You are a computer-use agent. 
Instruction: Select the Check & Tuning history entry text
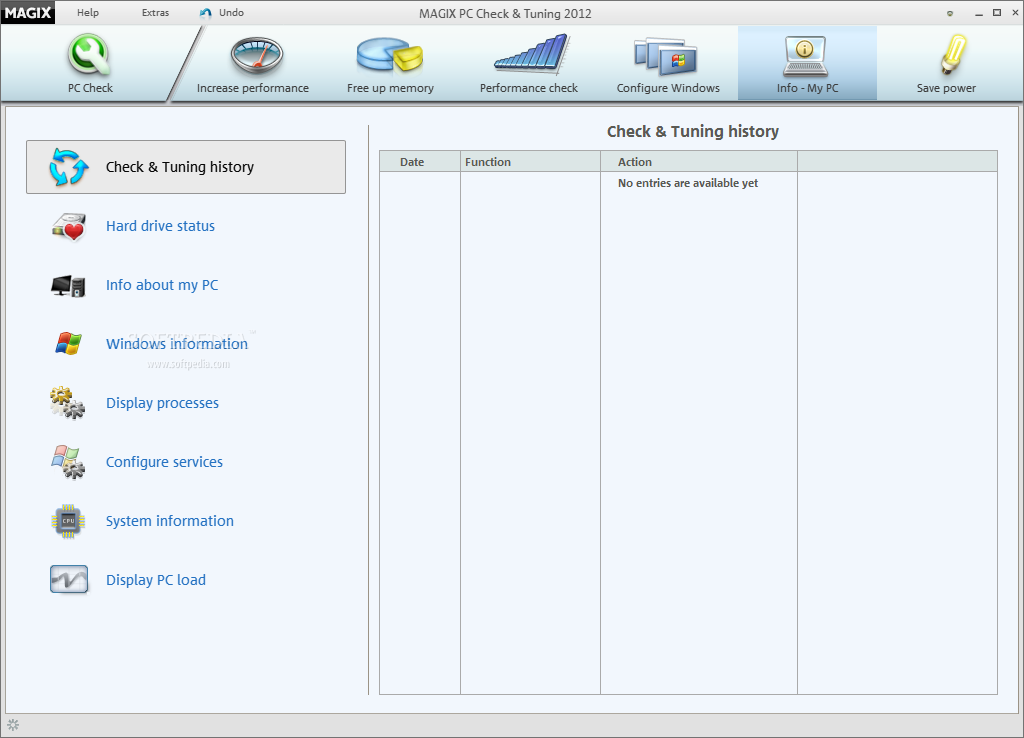(180, 167)
